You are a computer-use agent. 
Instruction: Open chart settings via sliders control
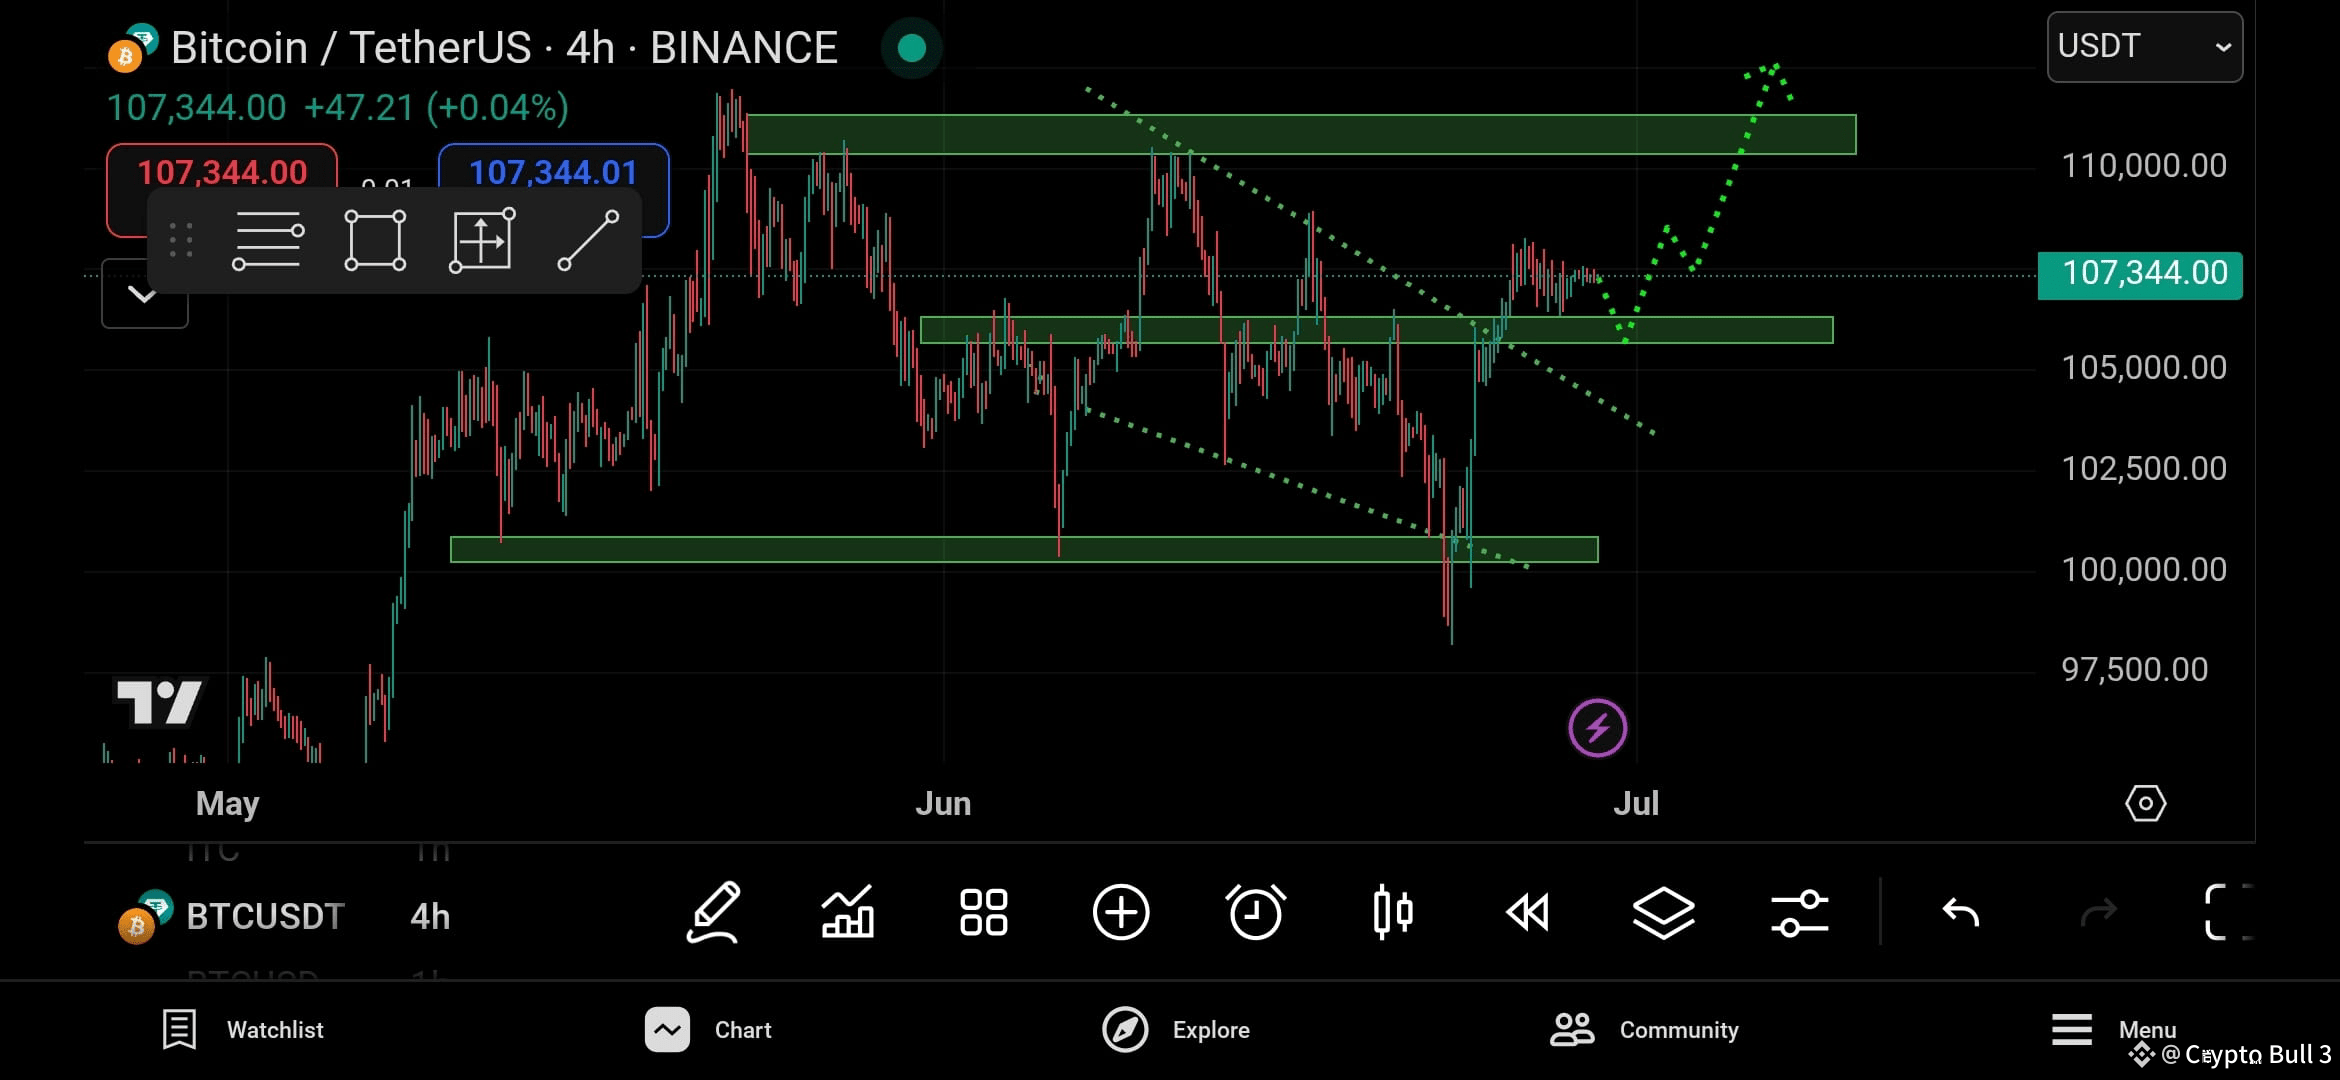(1800, 912)
